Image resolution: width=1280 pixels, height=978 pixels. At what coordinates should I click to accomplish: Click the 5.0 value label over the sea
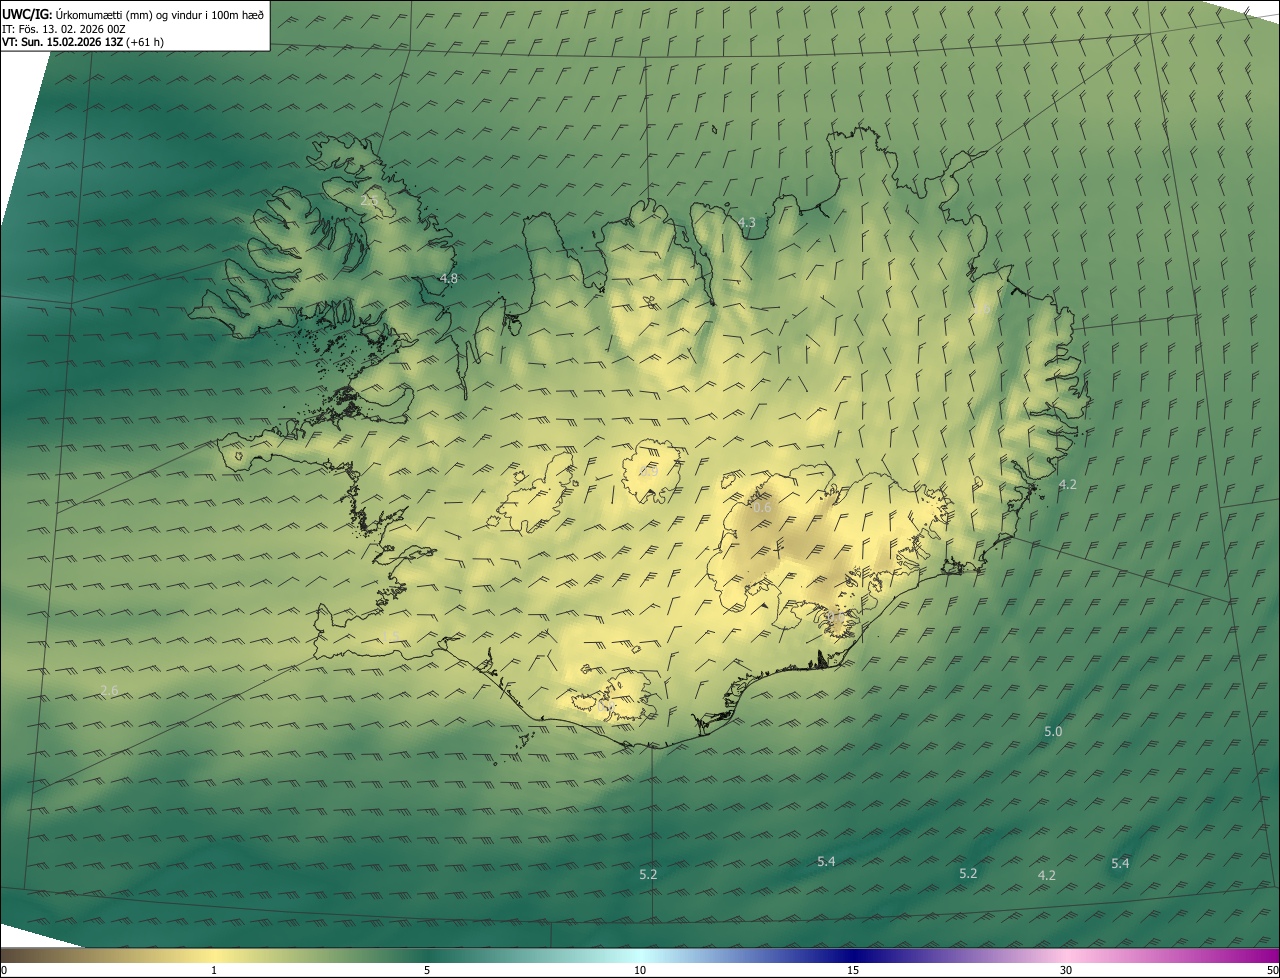1053,731
